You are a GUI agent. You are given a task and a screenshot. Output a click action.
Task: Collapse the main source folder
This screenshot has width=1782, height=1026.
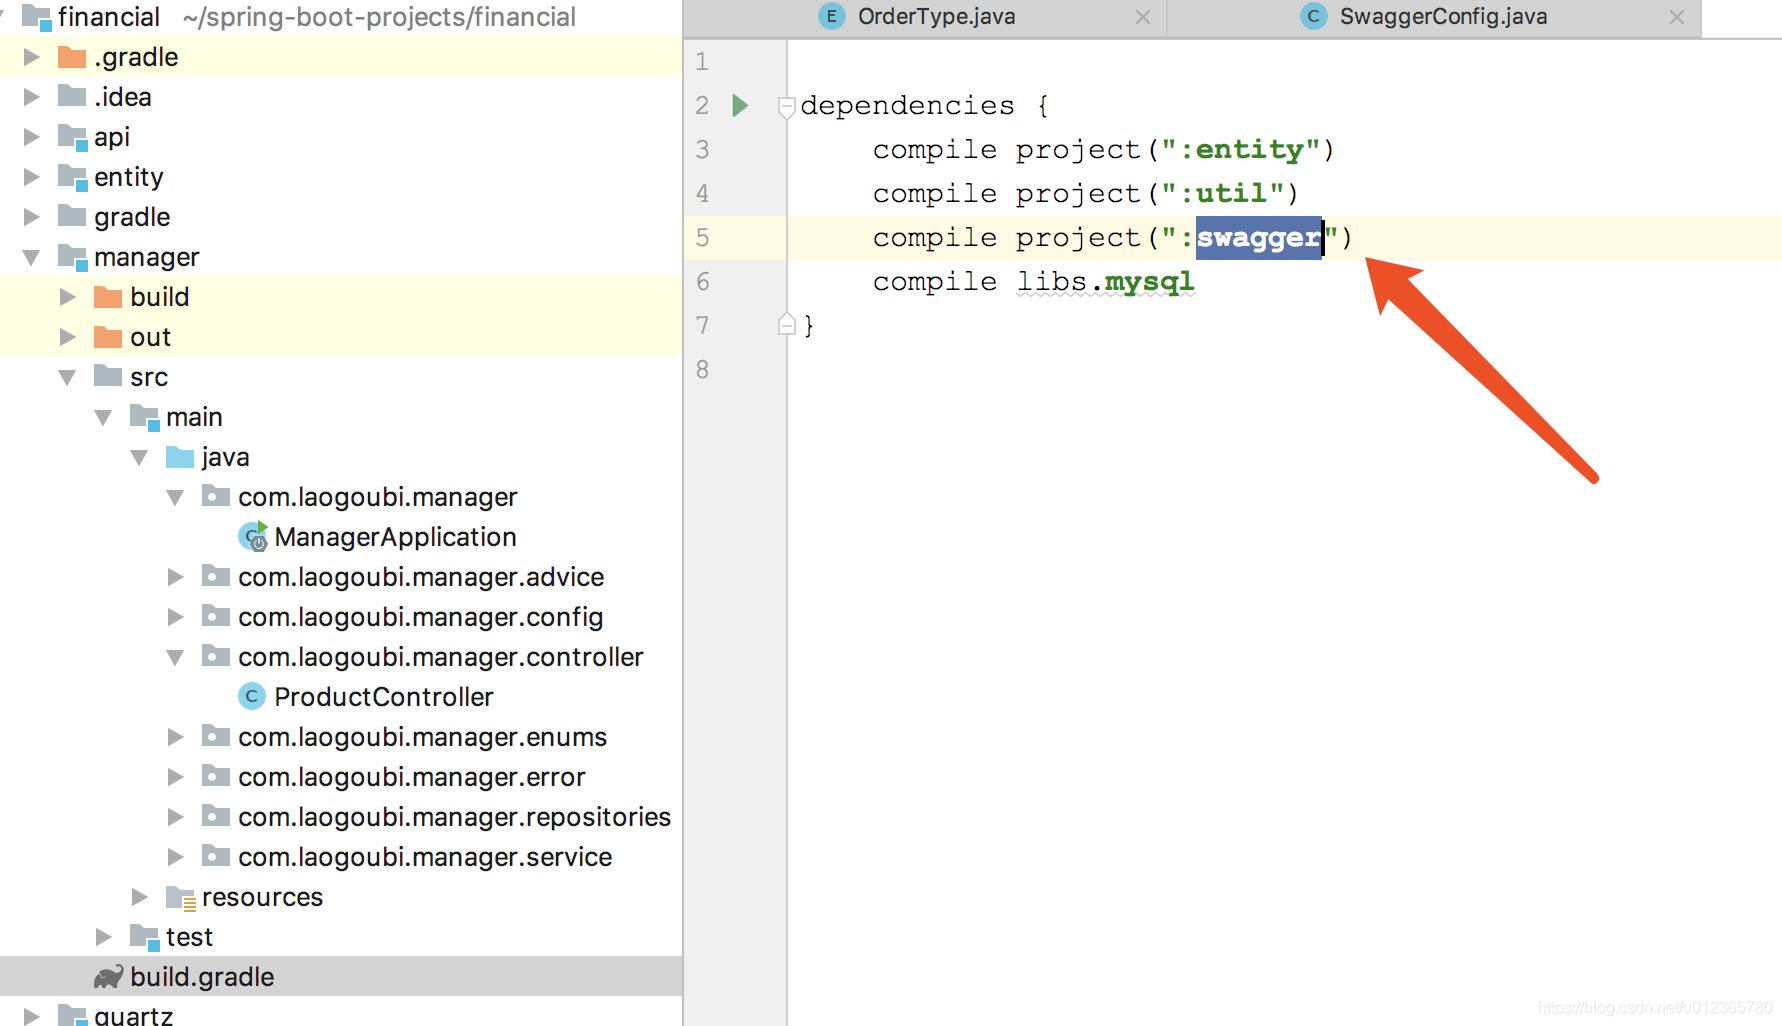(103, 417)
